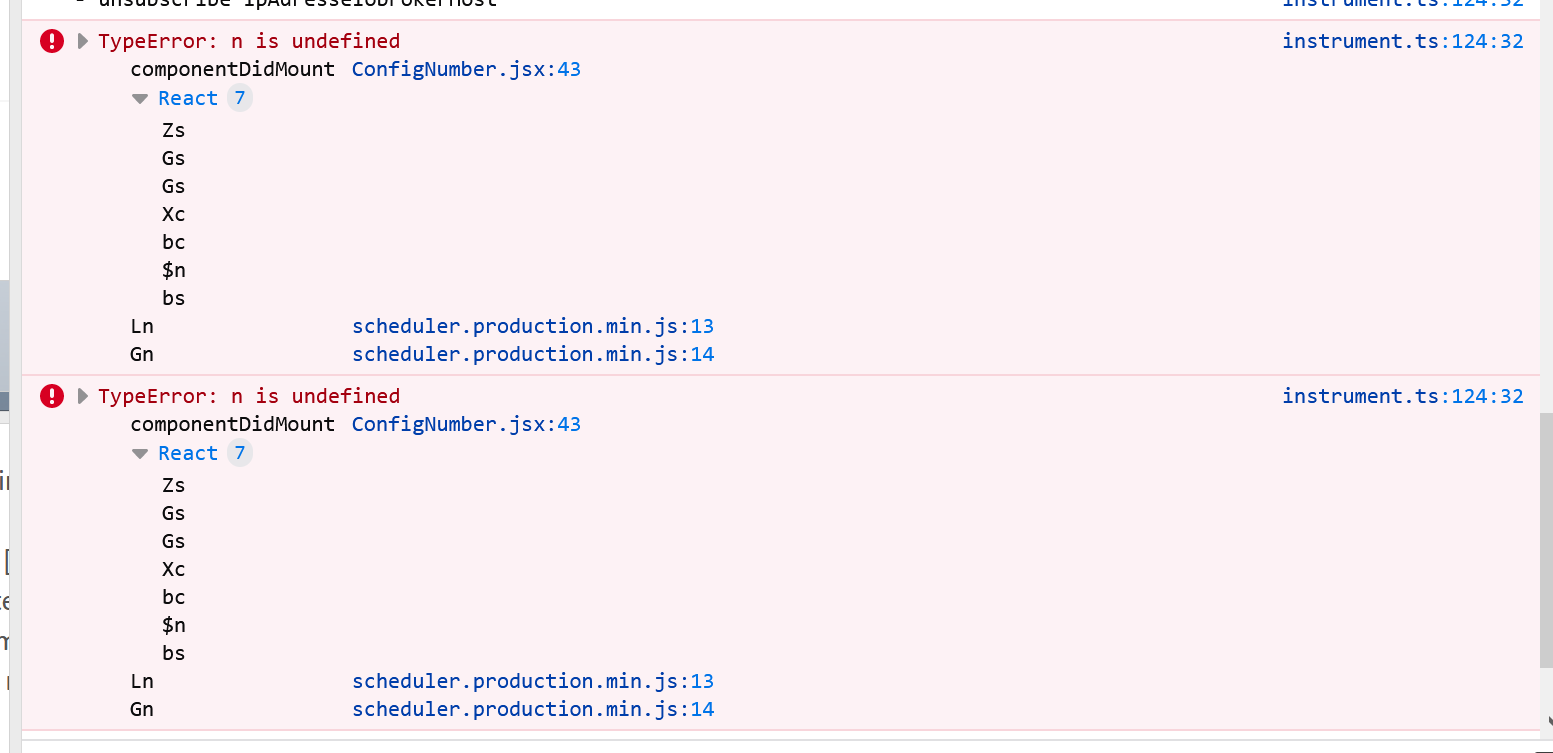
Task: Collapse the React 7 frames in second error
Action: [x=140, y=453]
